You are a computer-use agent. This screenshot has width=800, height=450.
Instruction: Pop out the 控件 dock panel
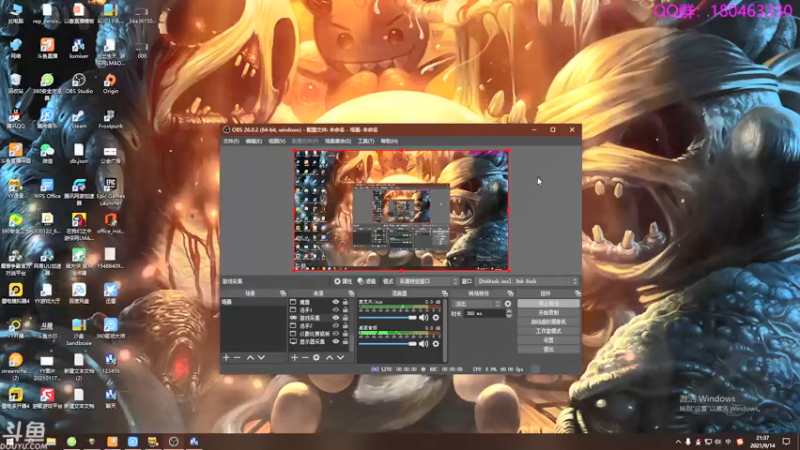[x=578, y=293]
